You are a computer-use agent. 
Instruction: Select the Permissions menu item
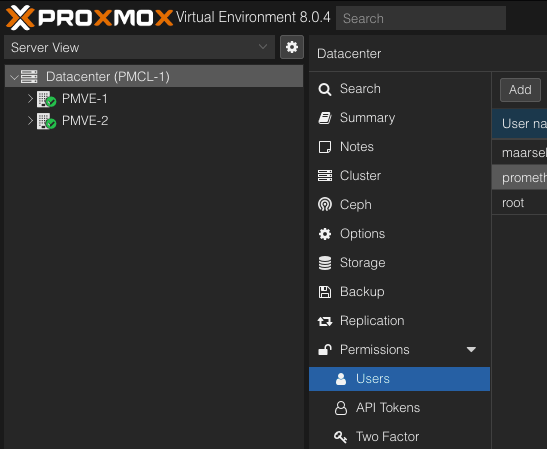pyautogui.click(x=399, y=350)
